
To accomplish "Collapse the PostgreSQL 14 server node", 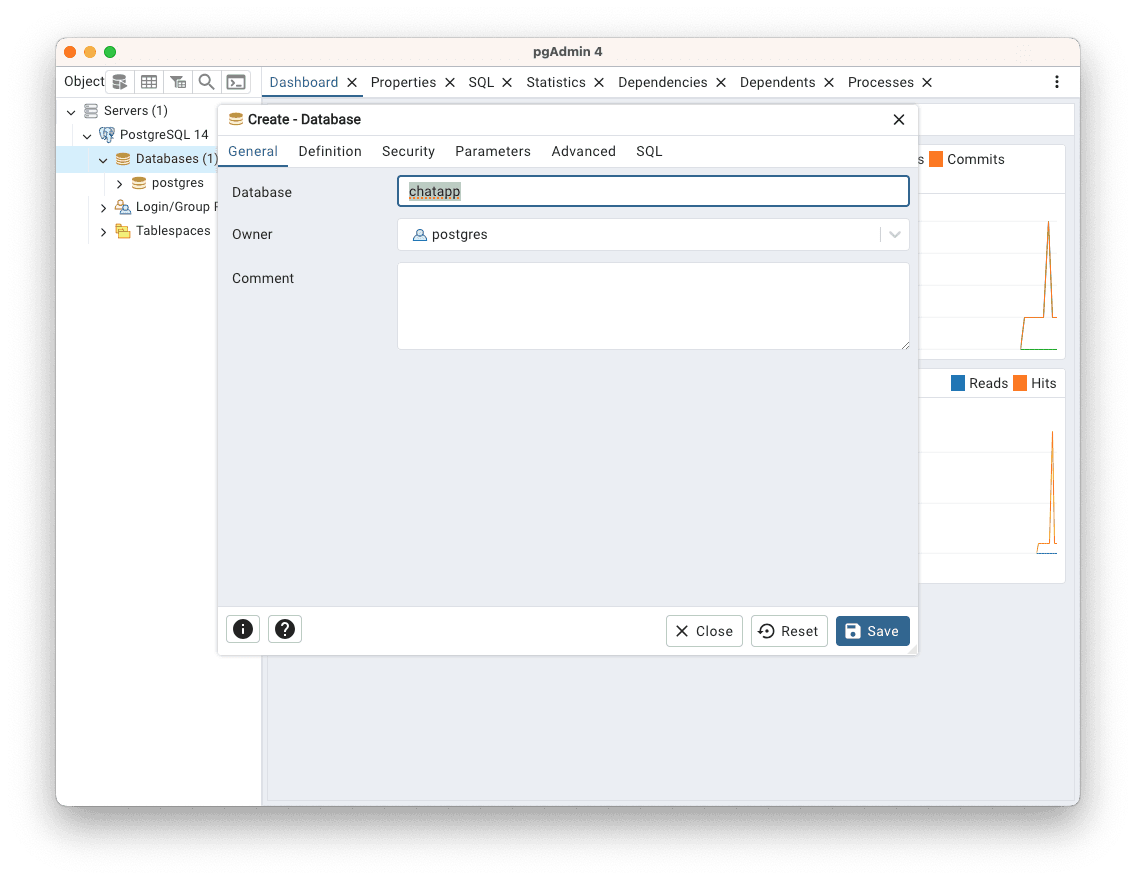I will [87, 135].
